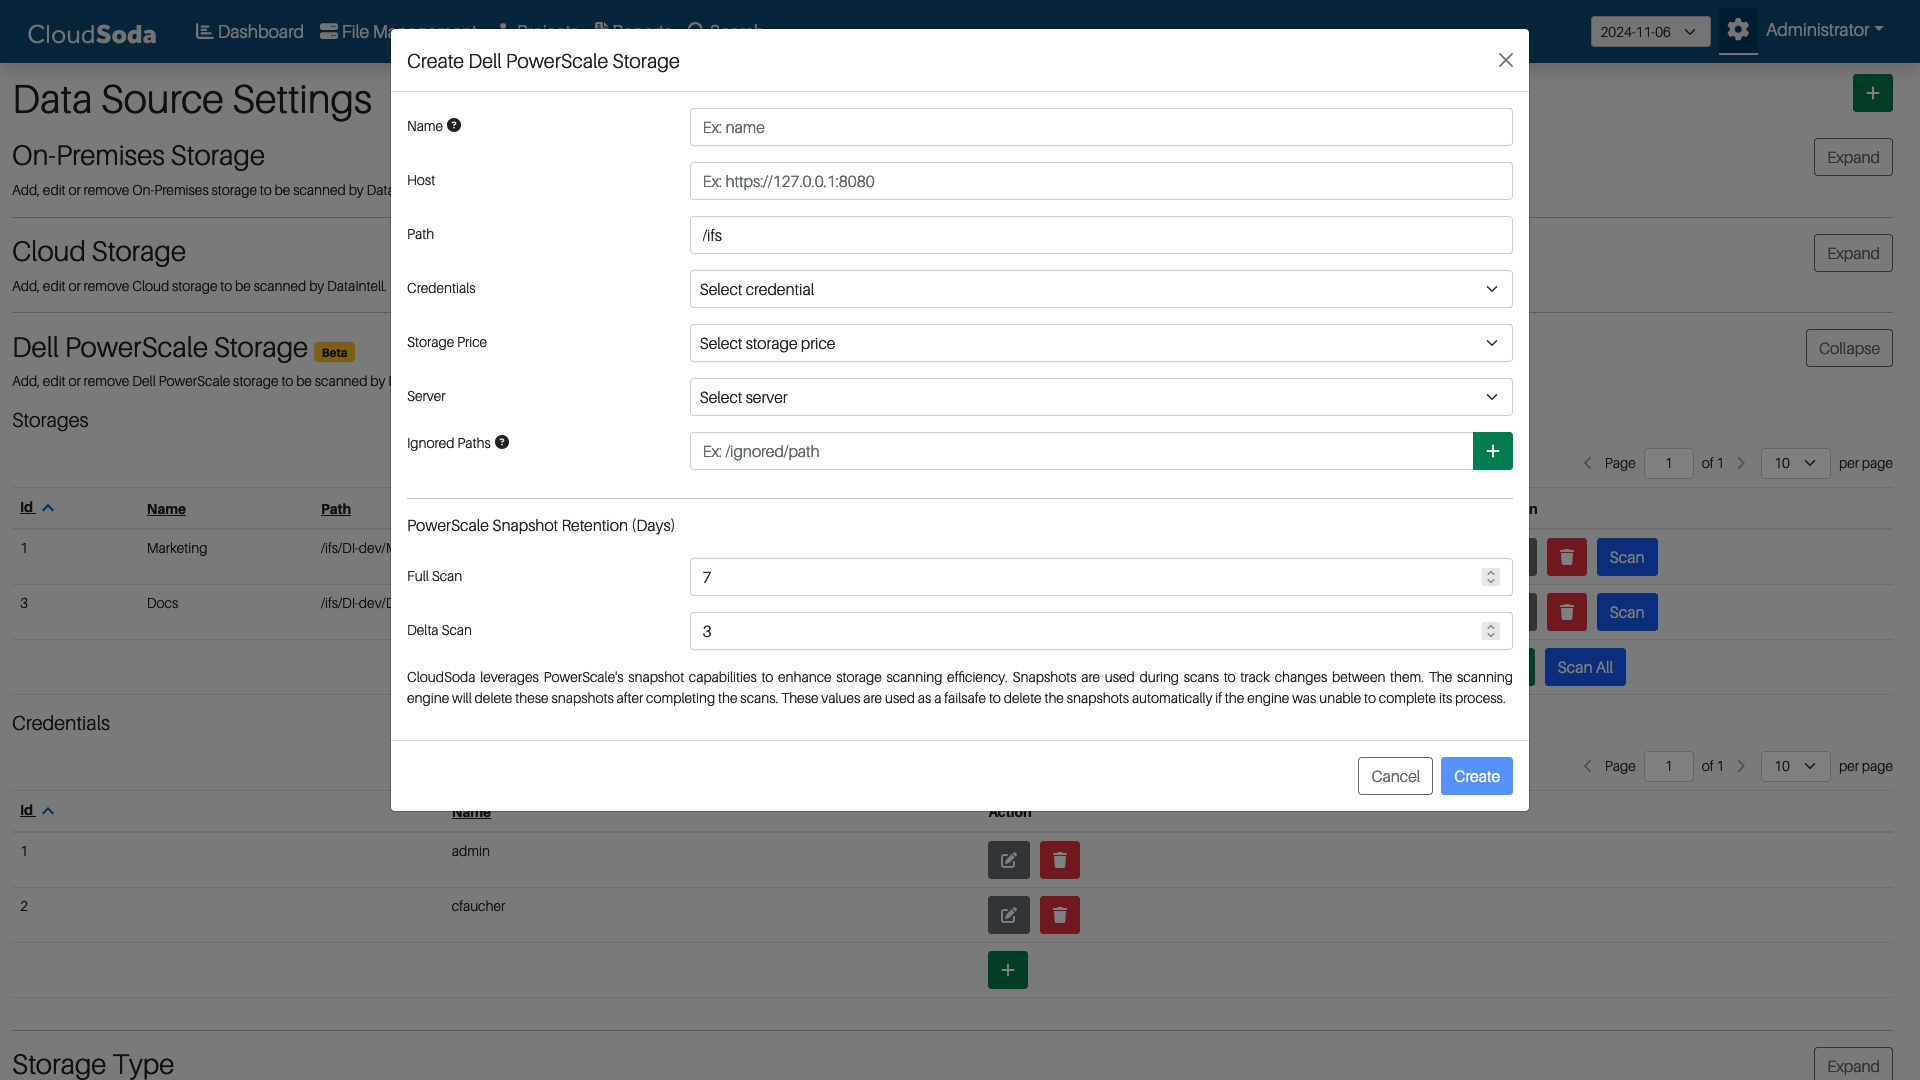This screenshot has height=1080, width=1920.
Task: Scan the Marketing storage
Action: 1626,557
